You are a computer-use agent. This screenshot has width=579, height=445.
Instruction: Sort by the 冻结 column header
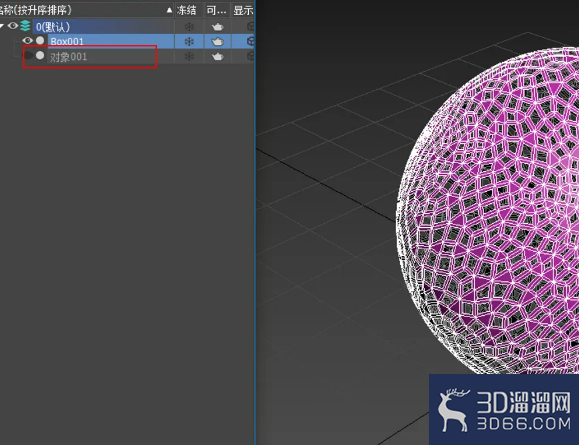coord(186,10)
